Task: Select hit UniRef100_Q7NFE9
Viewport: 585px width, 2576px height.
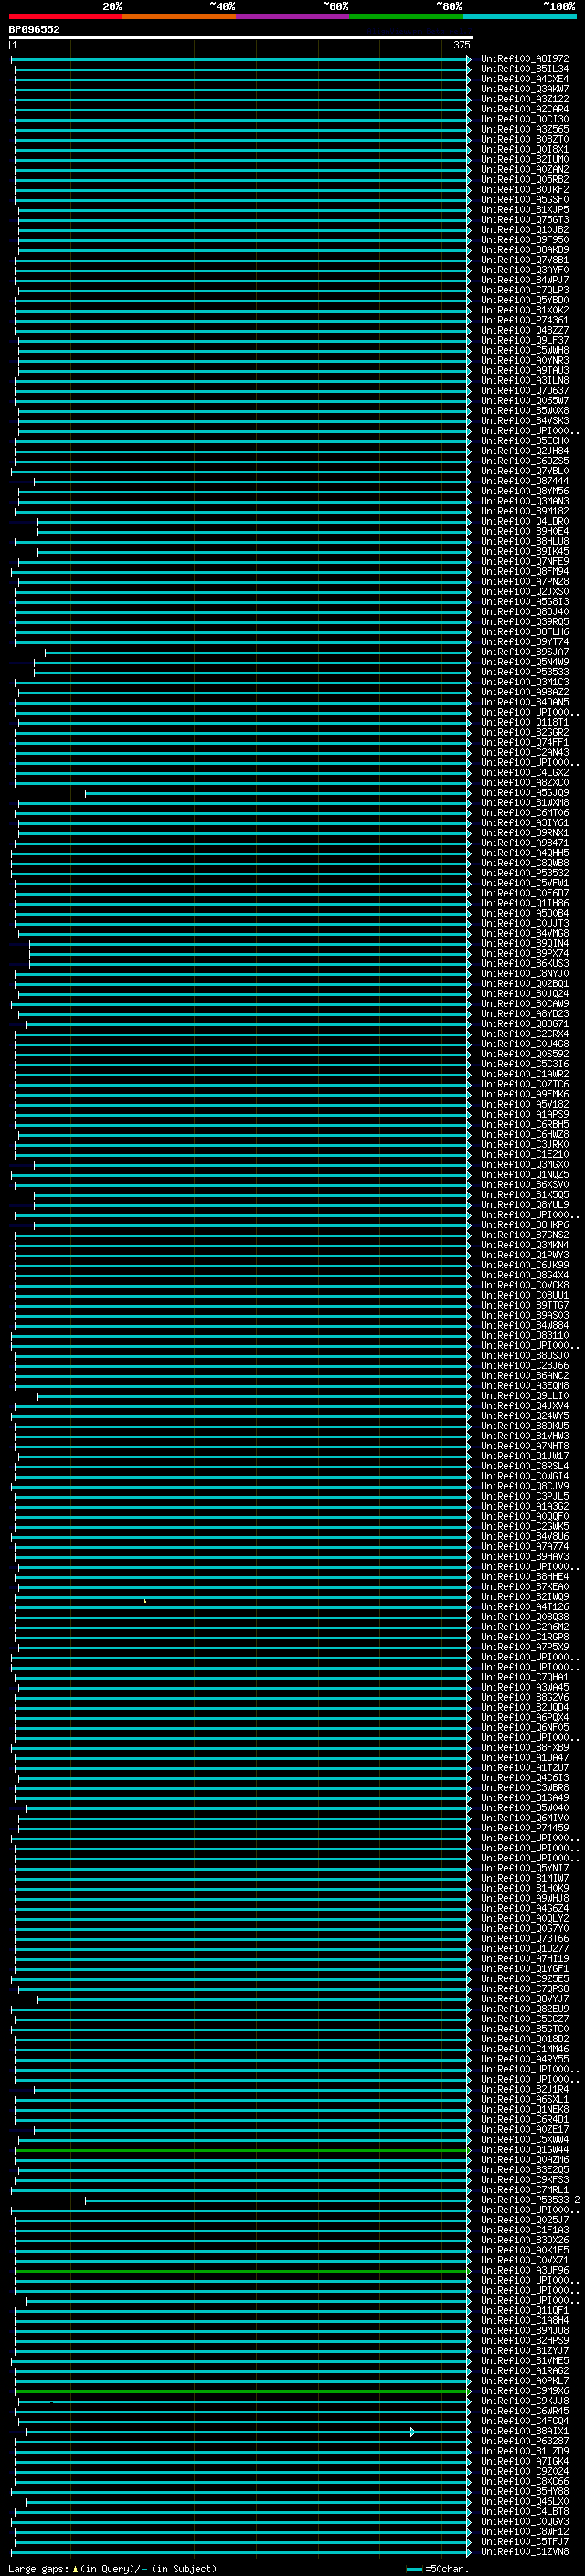Action: click(x=524, y=562)
